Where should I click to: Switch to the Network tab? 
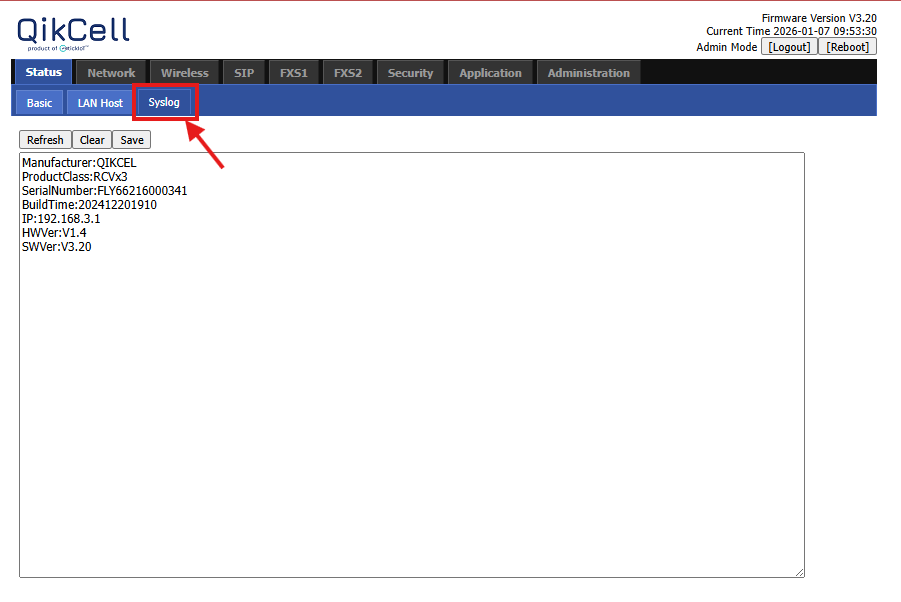click(x=111, y=73)
